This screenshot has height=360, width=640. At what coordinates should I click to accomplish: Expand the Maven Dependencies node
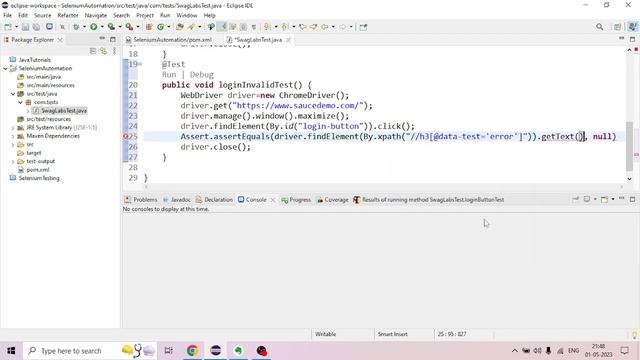pyautogui.click(x=13, y=136)
